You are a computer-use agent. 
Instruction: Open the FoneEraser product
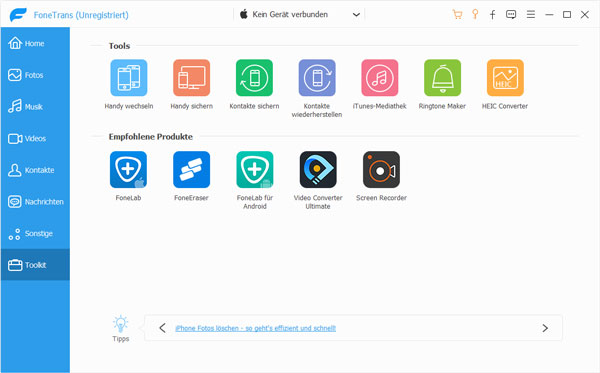click(191, 169)
